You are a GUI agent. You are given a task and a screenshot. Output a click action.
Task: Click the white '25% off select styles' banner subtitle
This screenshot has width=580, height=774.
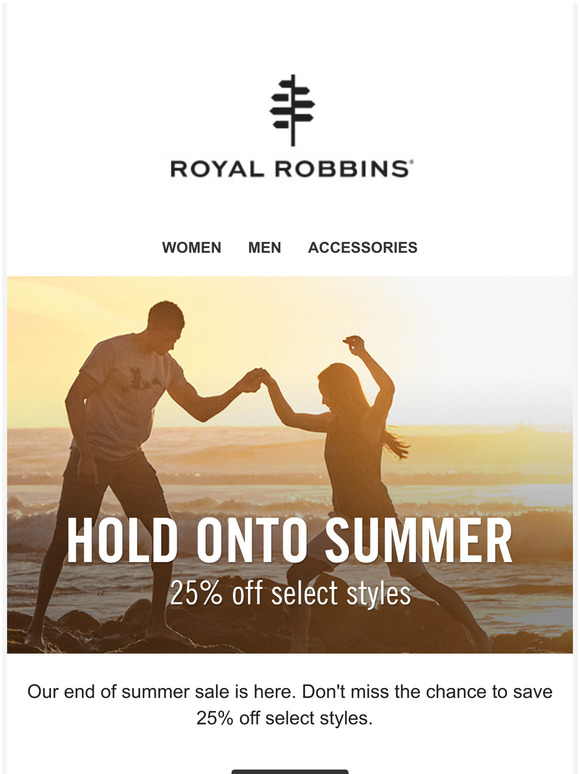tap(290, 593)
